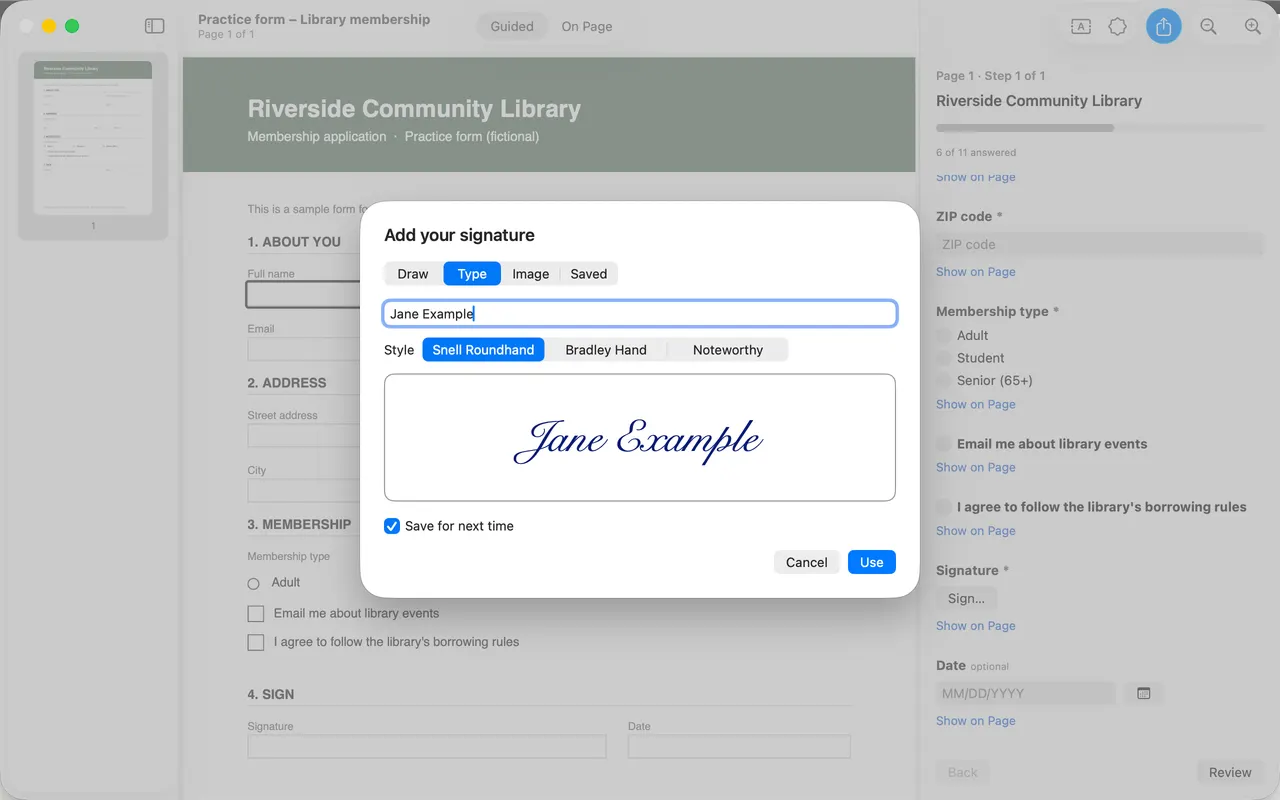Click the Signature box on form page
This screenshot has height=800, width=1280.
tap(427, 747)
